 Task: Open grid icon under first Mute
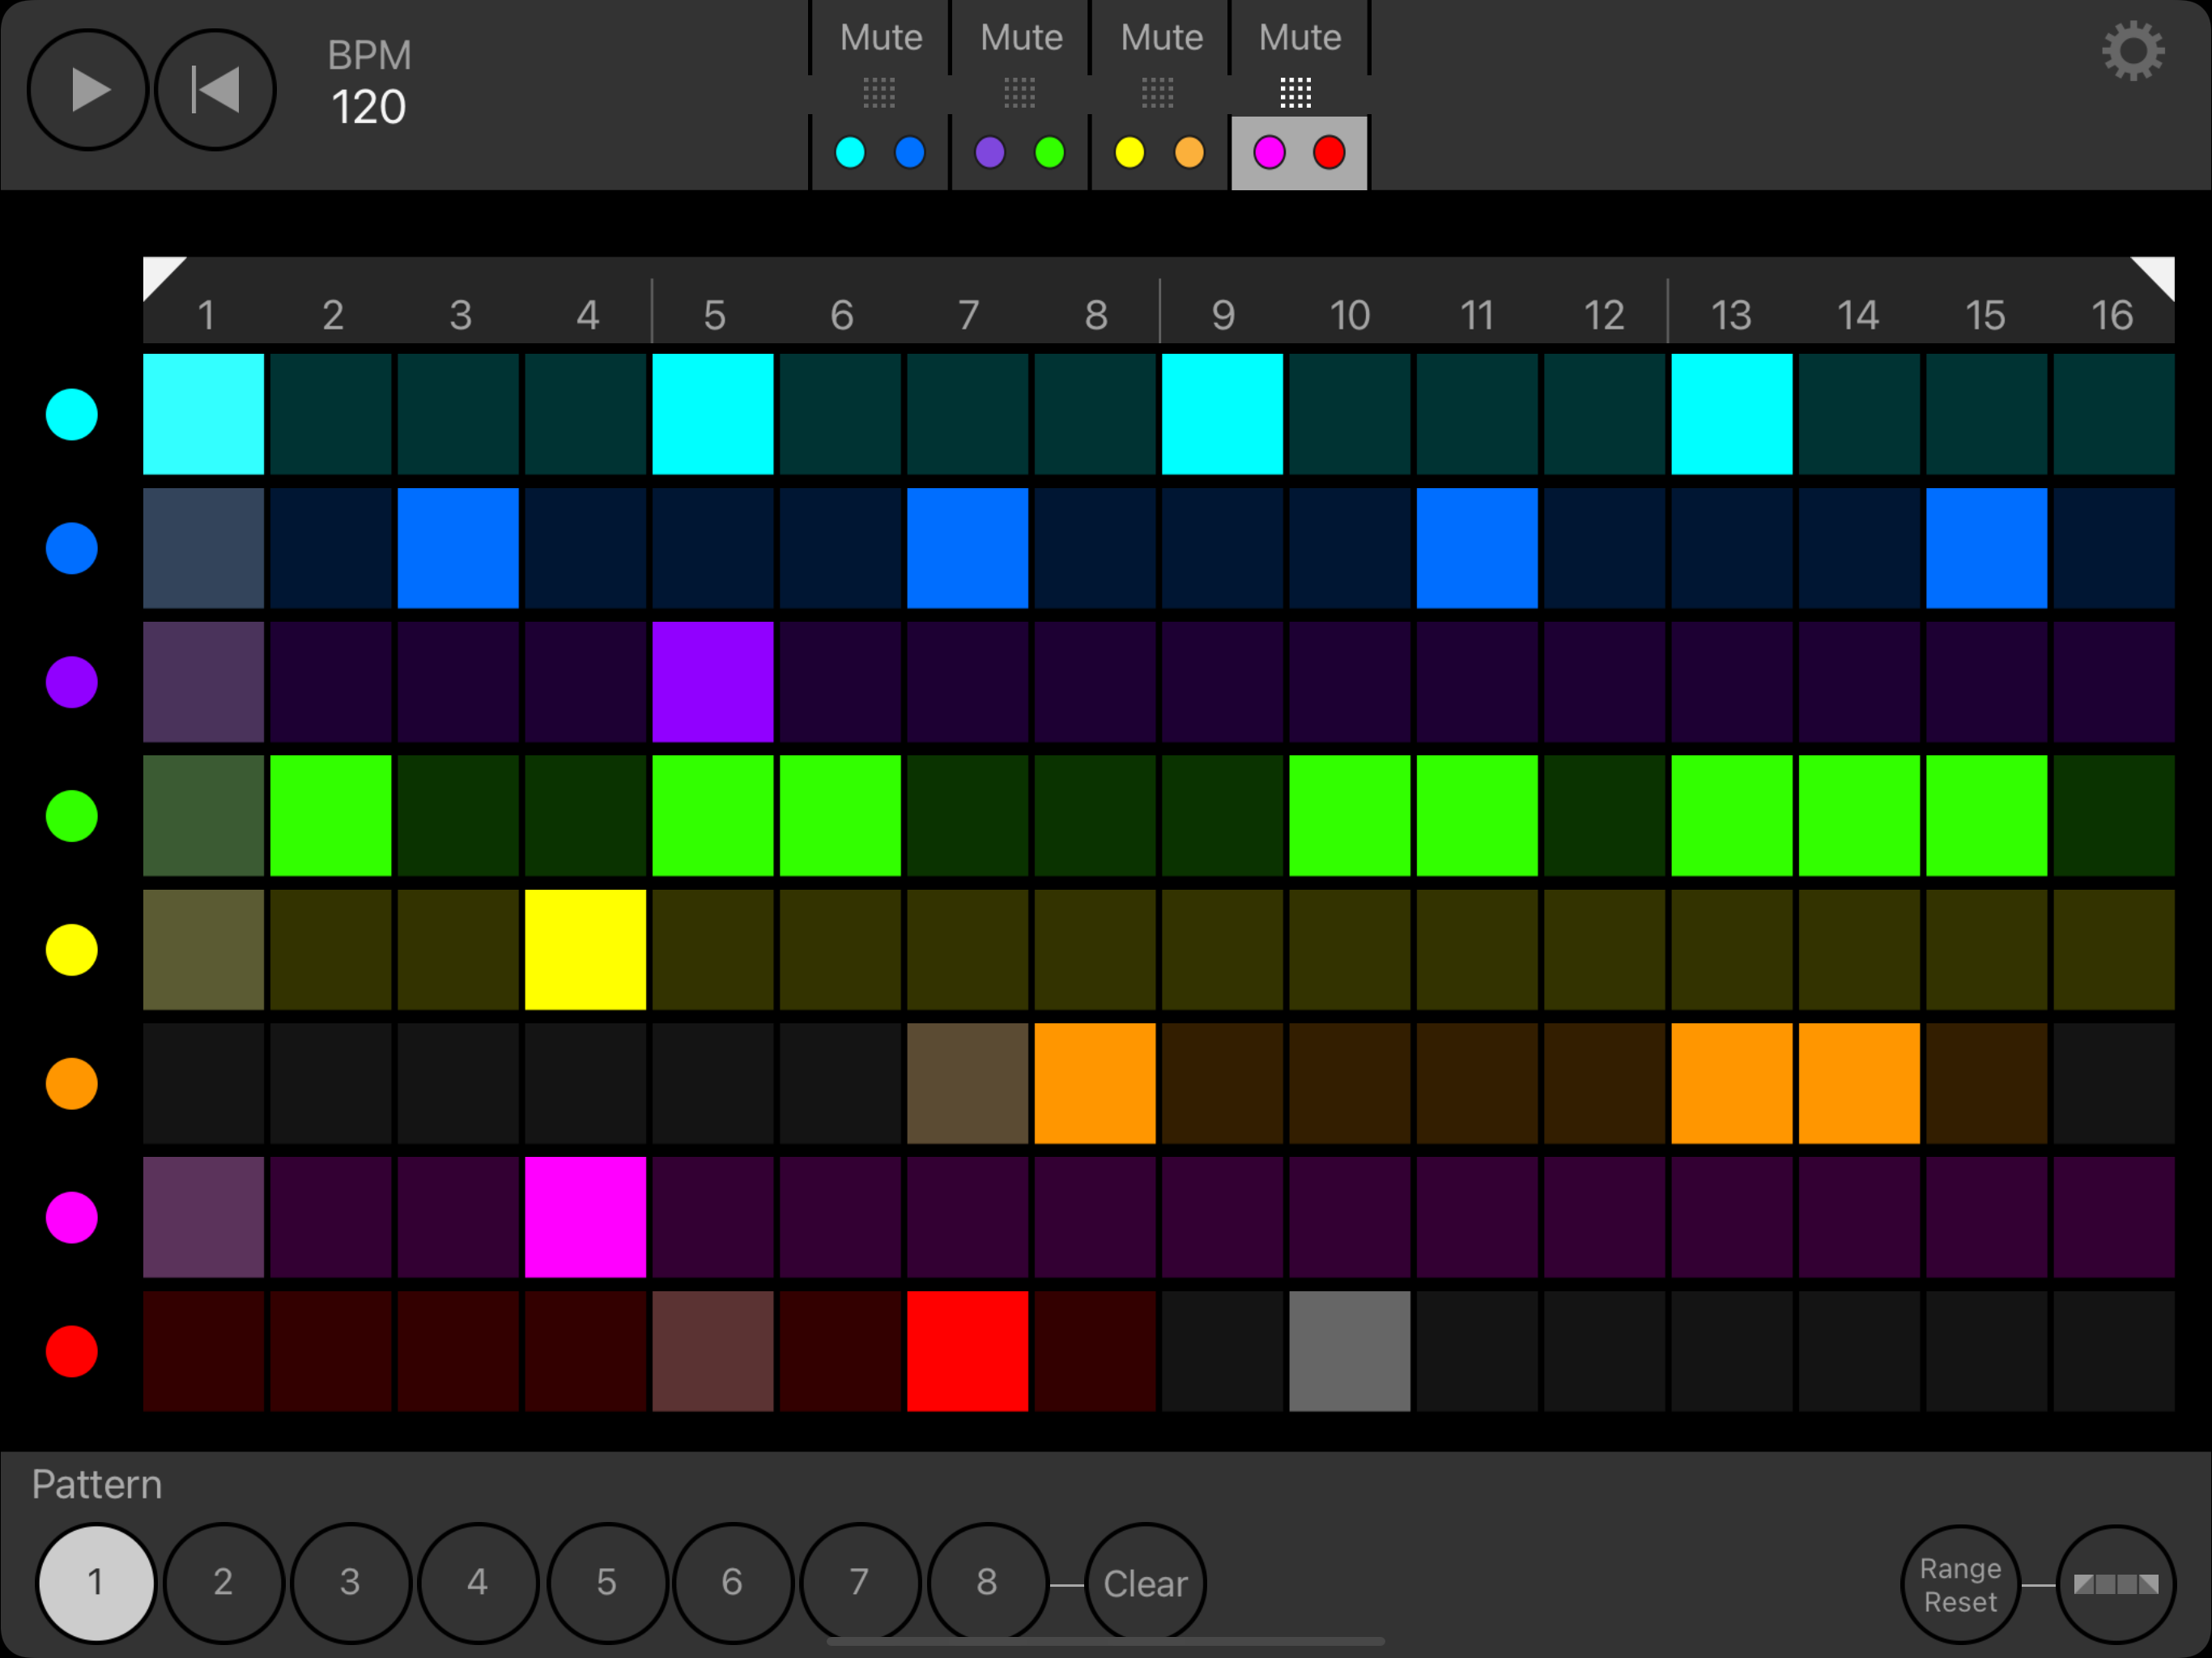pyautogui.click(x=879, y=93)
